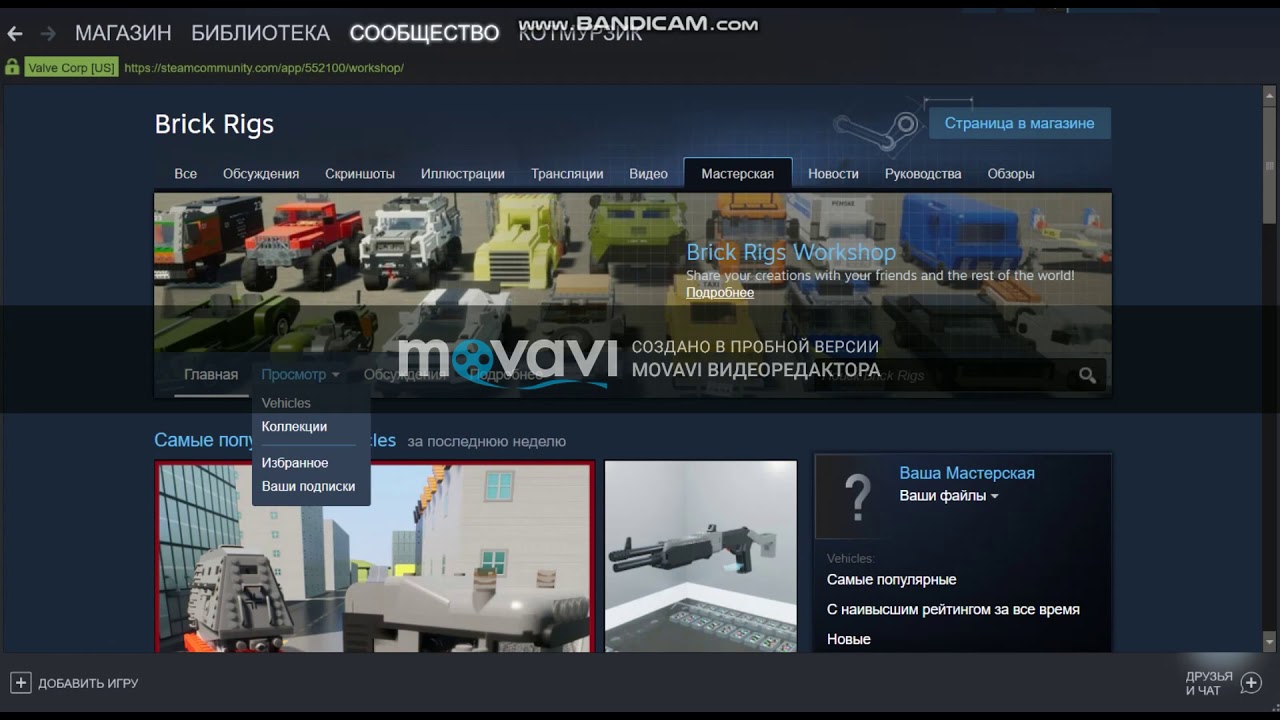Image resolution: width=1280 pixels, height=720 pixels.
Task: Open the Главная workshop tab
Action: coord(211,375)
